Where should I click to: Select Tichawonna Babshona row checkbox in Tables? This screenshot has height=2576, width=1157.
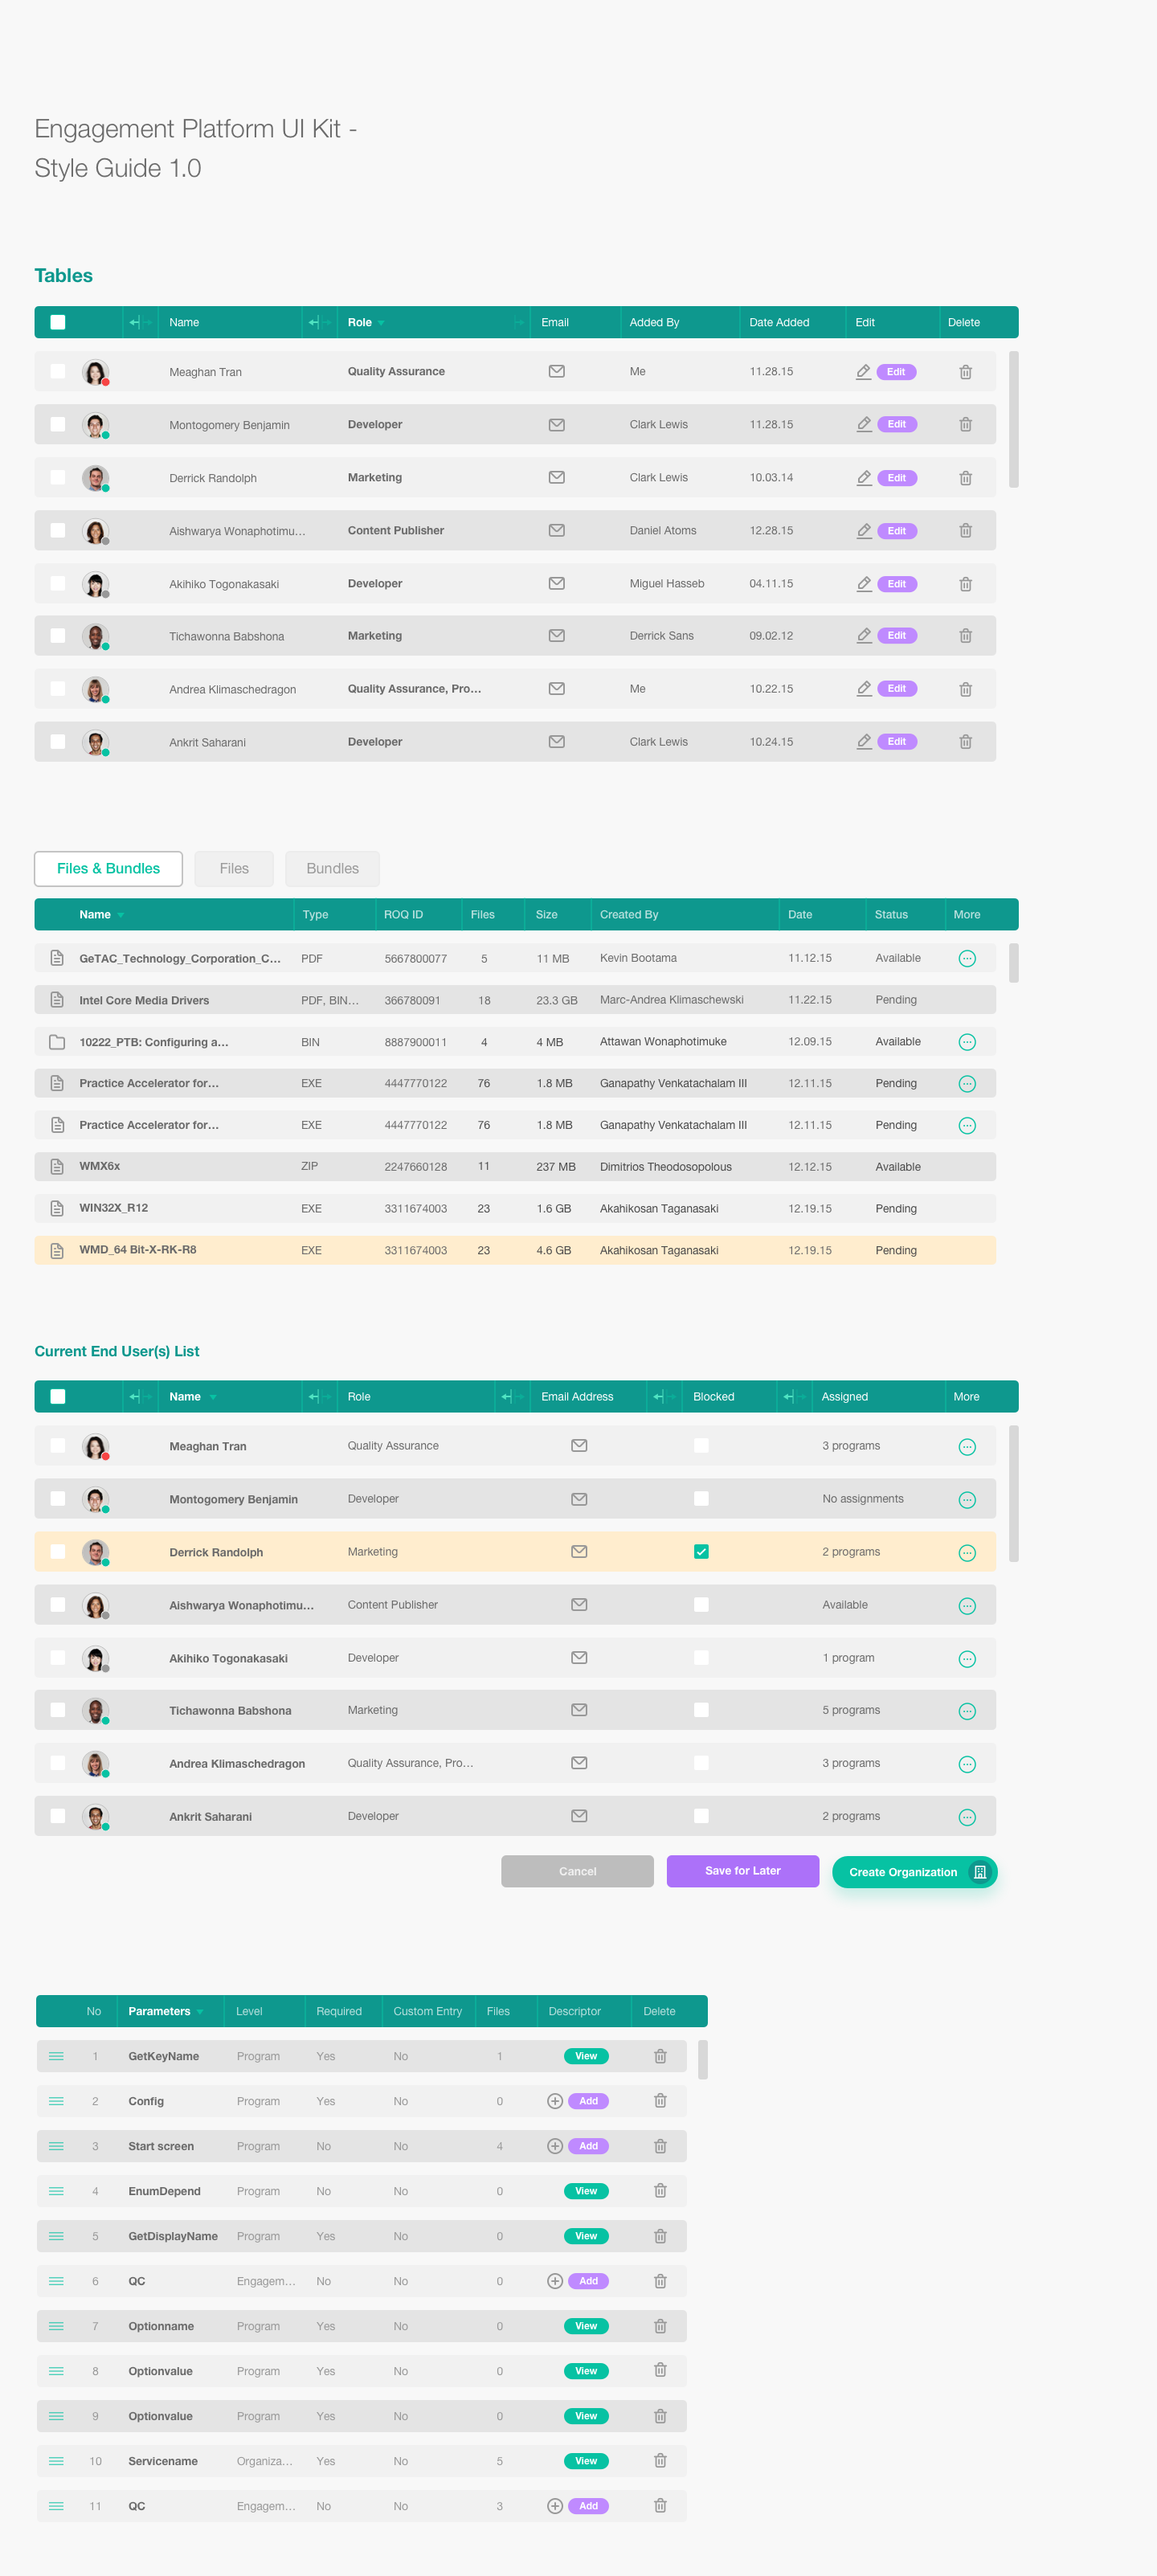coord(58,636)
